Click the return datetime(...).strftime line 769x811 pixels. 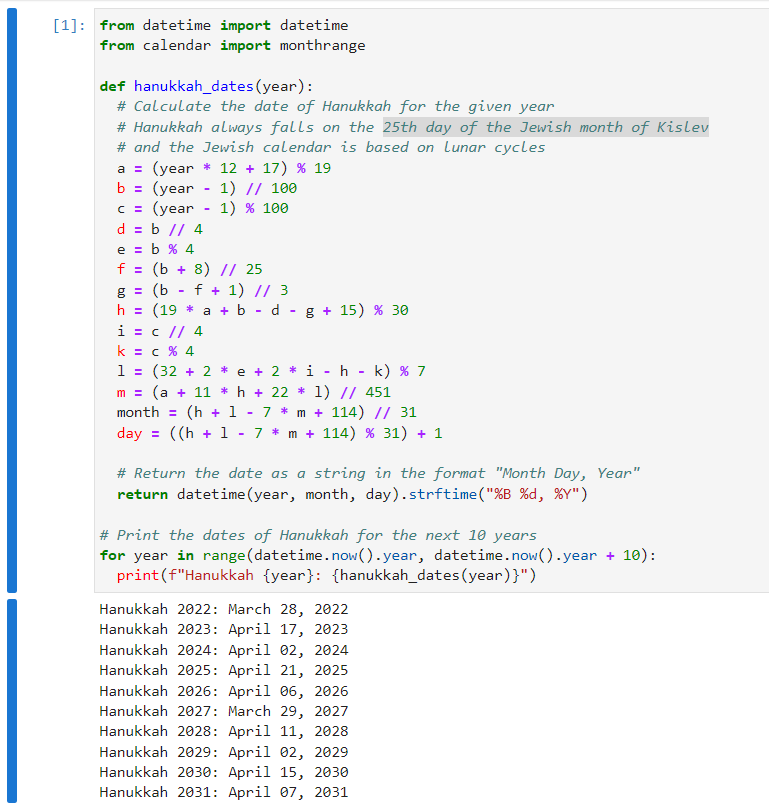[353, 494]
